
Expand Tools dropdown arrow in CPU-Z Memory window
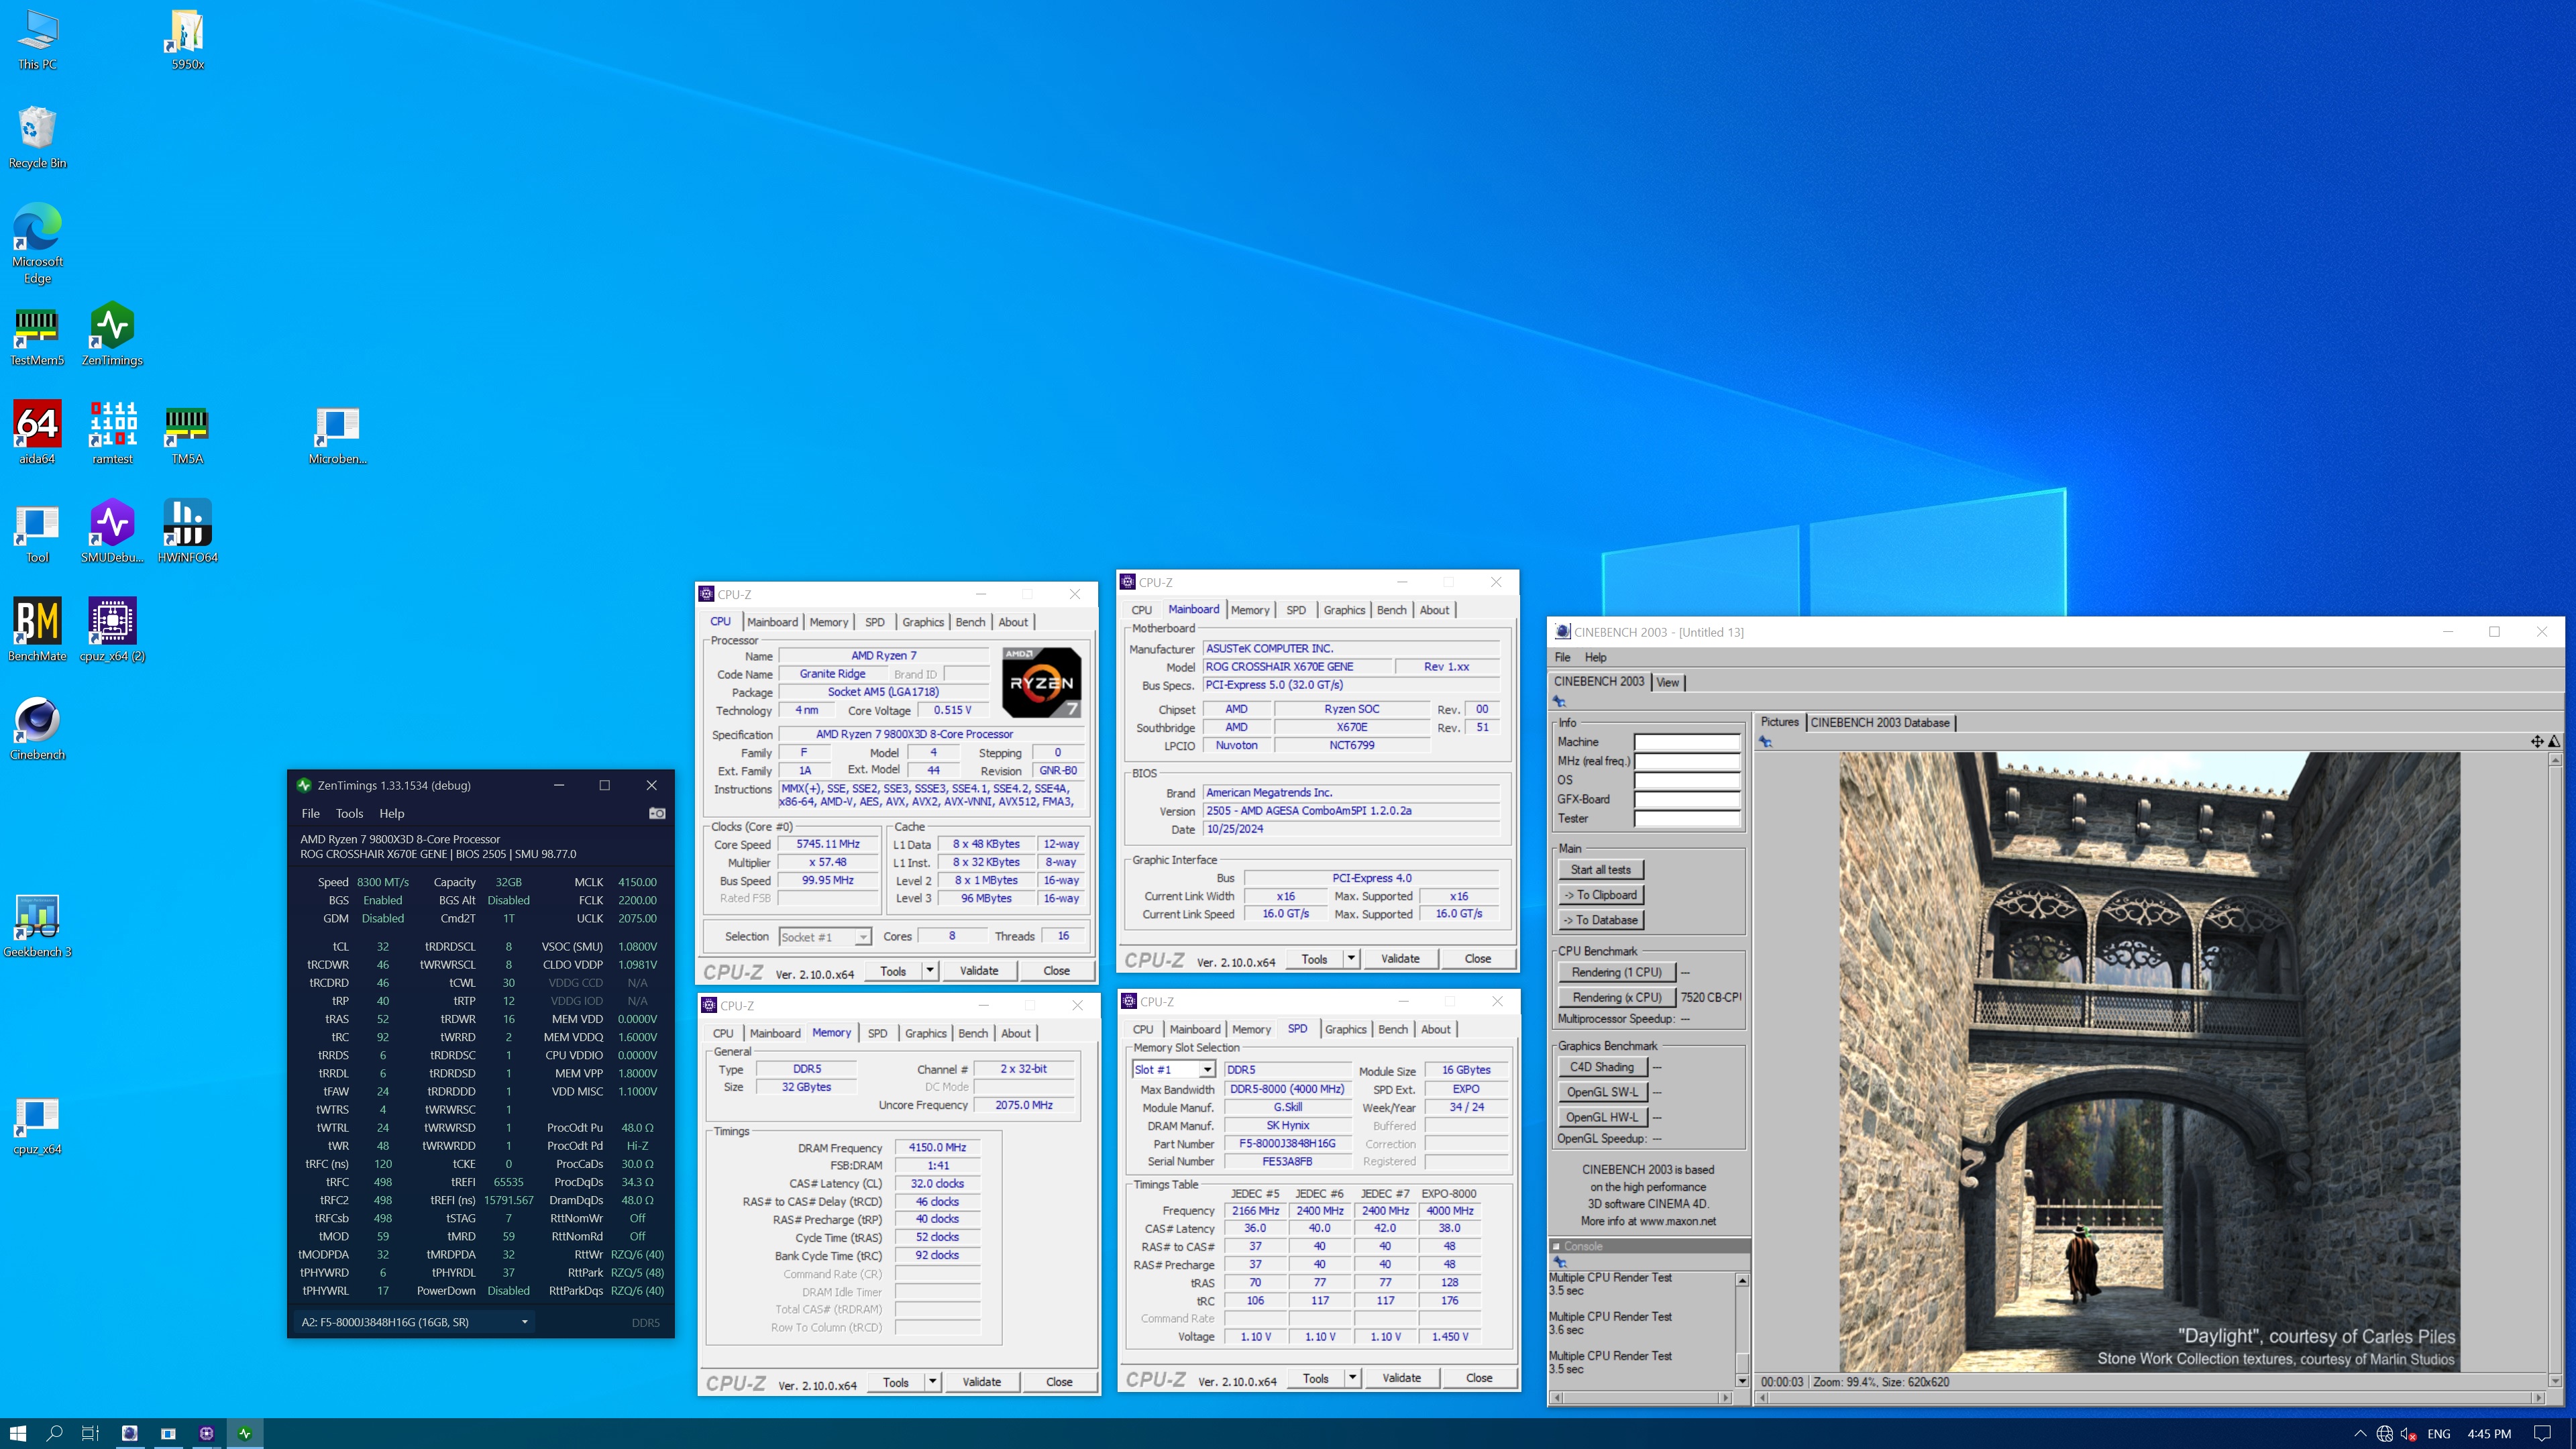[x=932, y=1381]
